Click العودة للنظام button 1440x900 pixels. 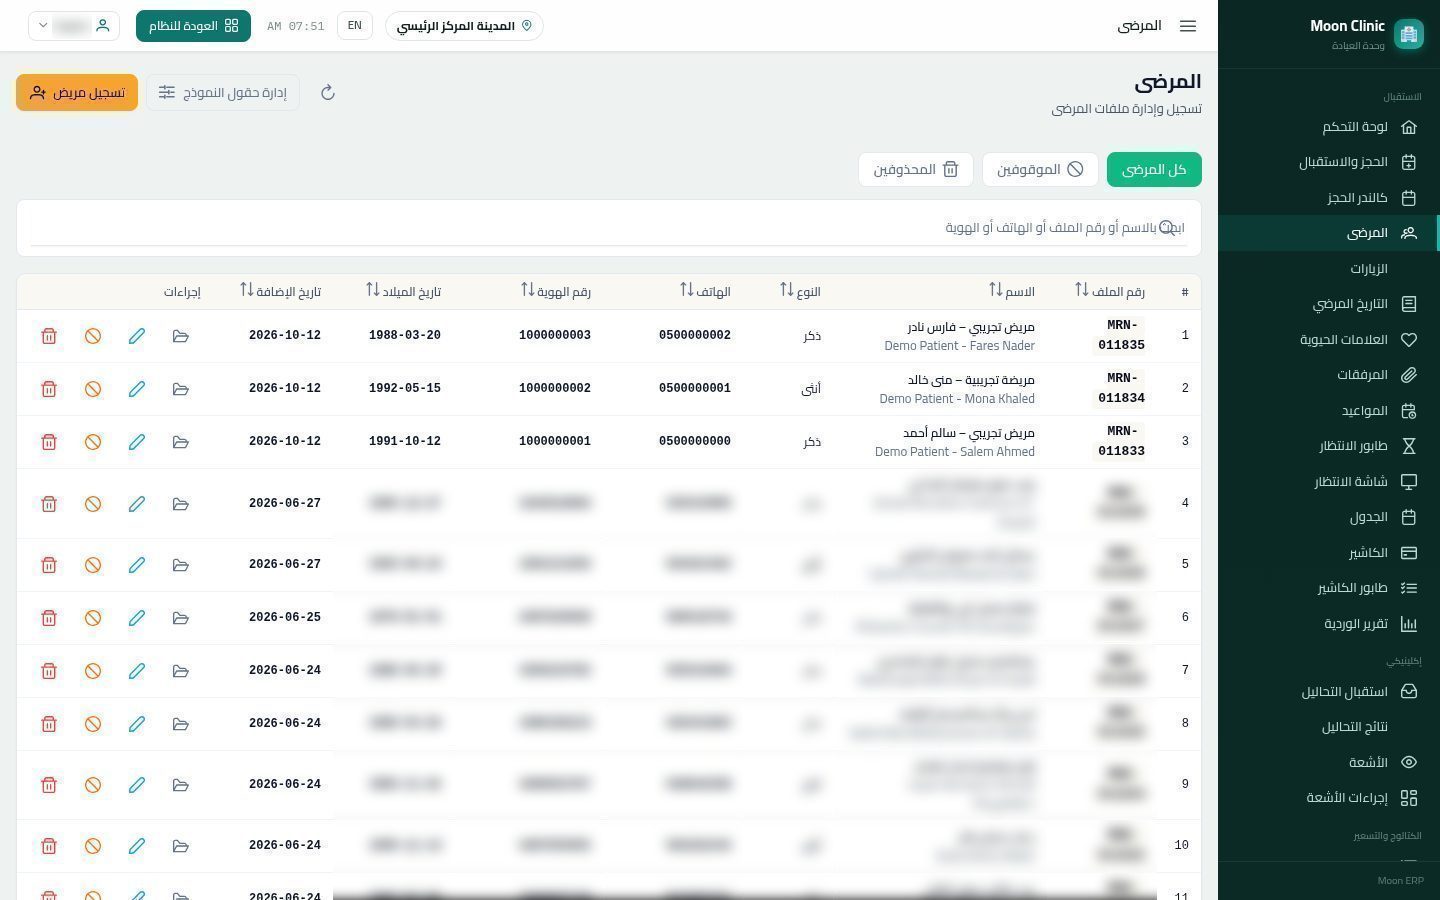[193, 26]
